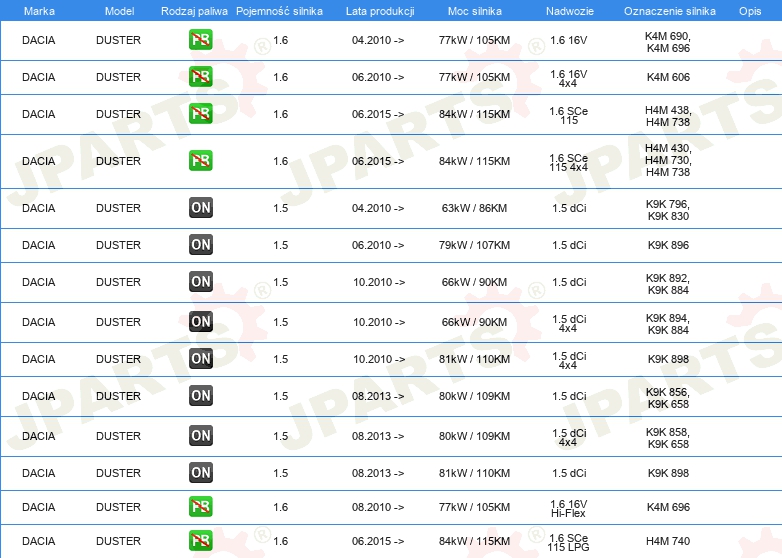Click the petrol icon in the first DUSTER row
This screenshot has height=558, width=782.
point(200,40)
